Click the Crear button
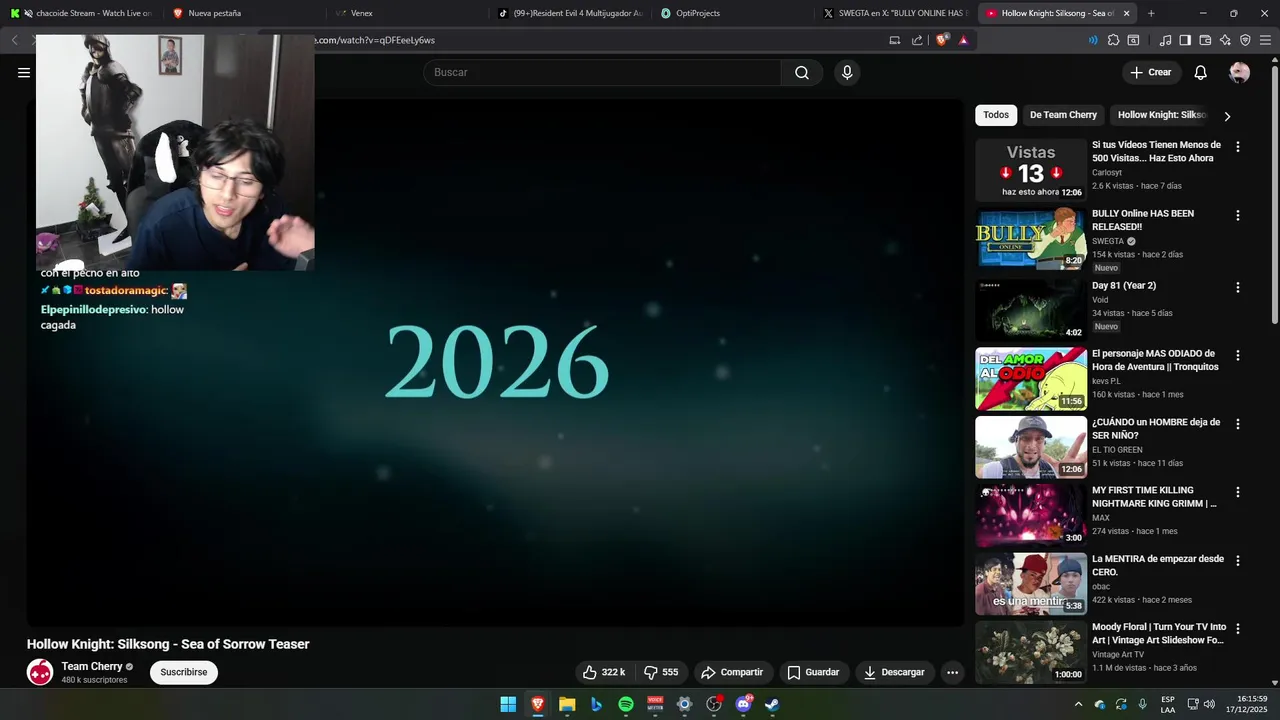This screenshot has height=720, width=1280. click(1151, 72)
